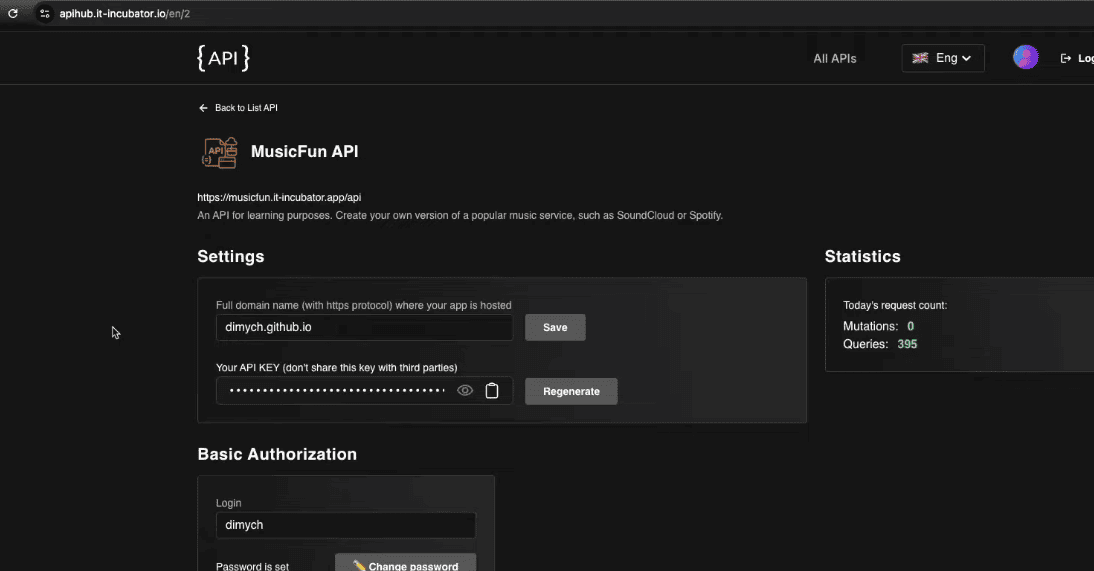Open site info icon in address bar
This screenshot has width=1094, height=571.
coord(44,14)
